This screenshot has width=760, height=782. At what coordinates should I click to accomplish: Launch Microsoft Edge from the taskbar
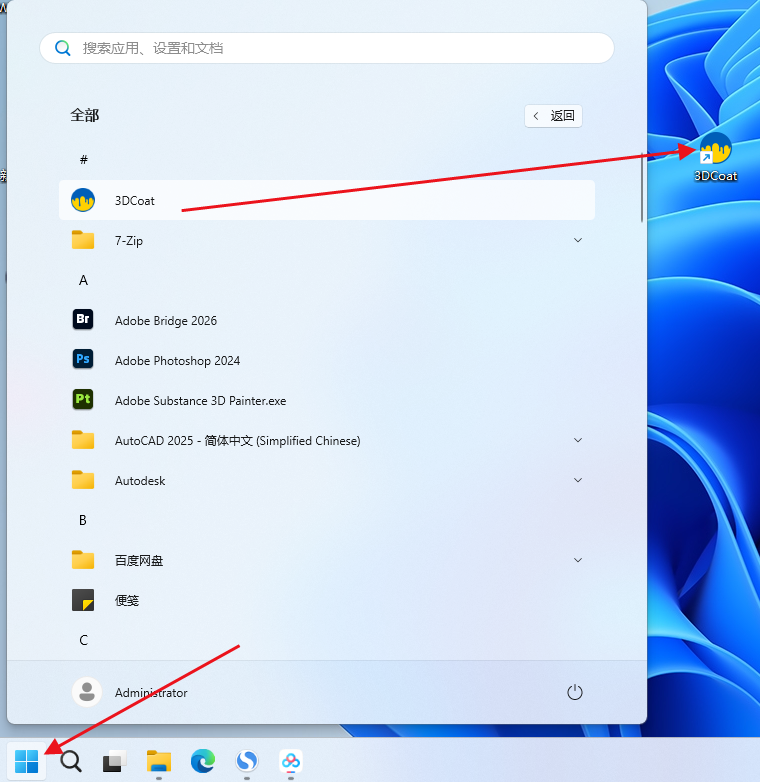(203, 761)
